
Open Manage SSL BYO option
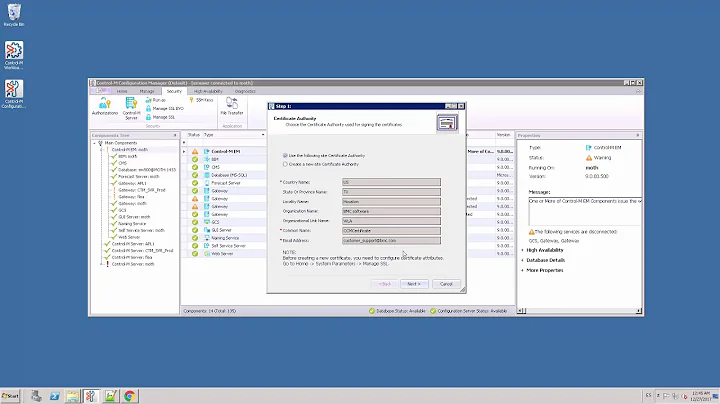point(164,109)
